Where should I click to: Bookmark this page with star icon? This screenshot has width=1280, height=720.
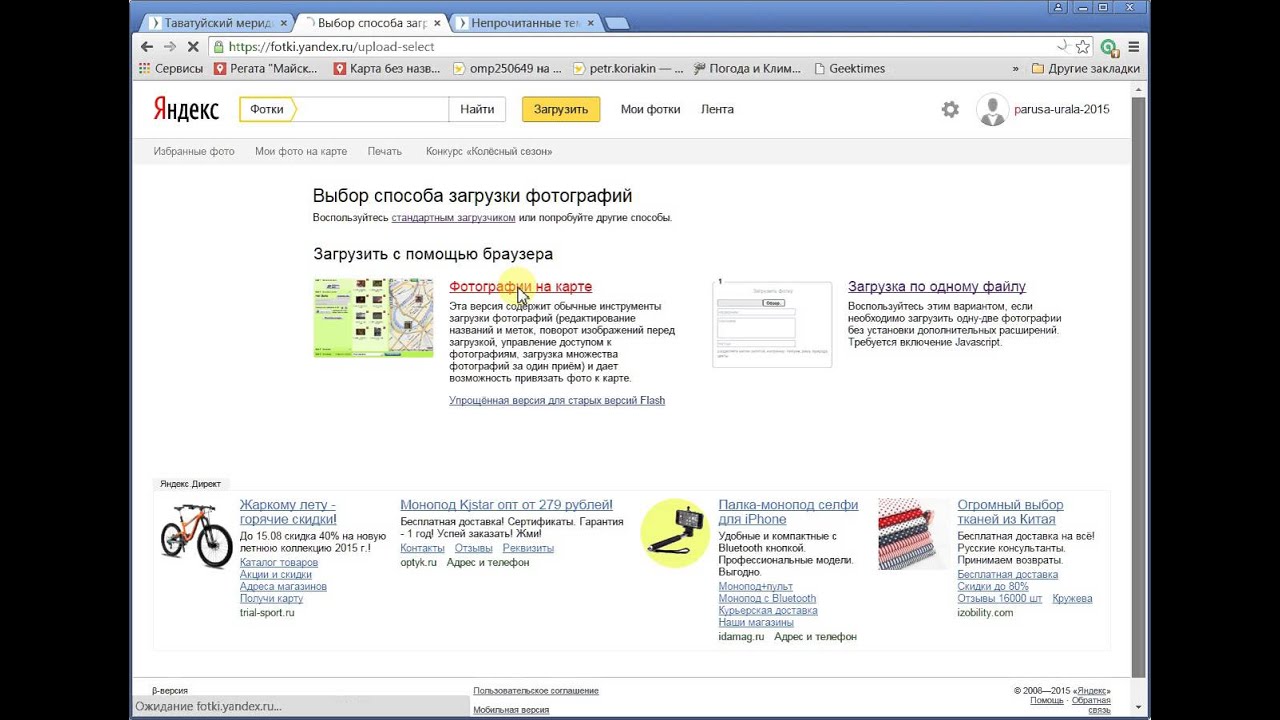[1082, 47]
